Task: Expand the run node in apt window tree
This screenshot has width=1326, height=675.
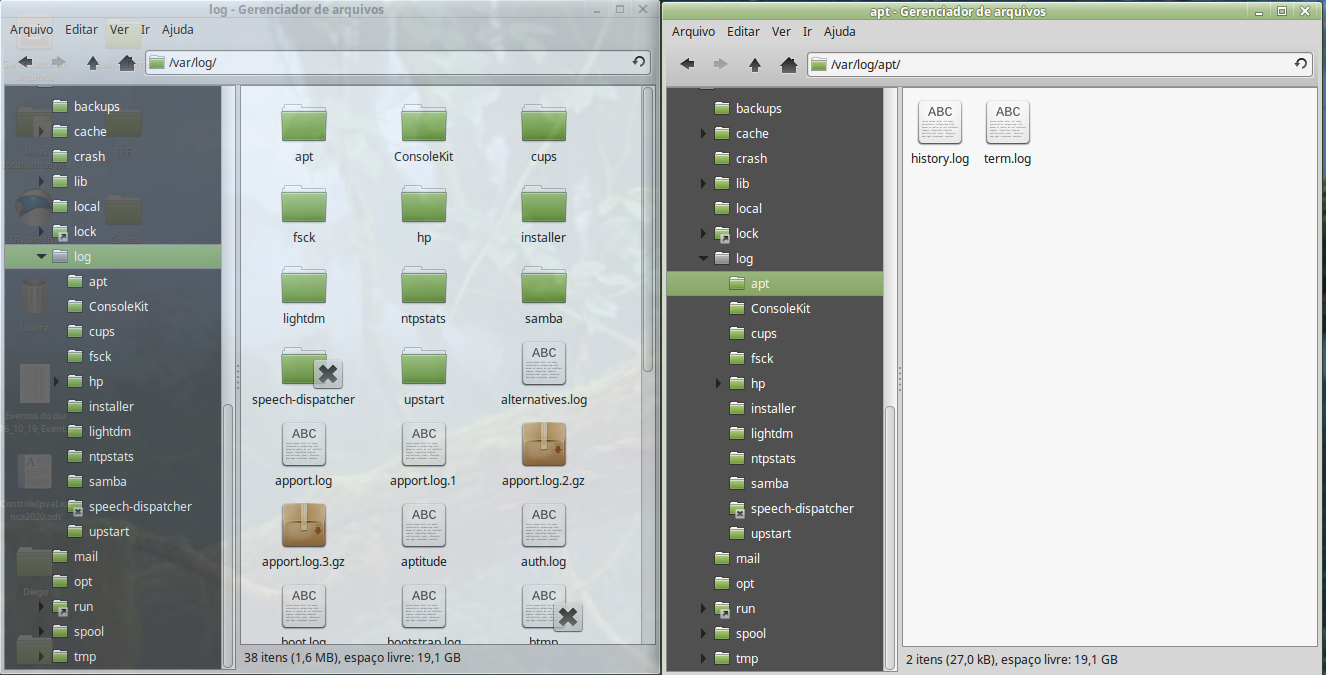Action: tap(703, 608)
